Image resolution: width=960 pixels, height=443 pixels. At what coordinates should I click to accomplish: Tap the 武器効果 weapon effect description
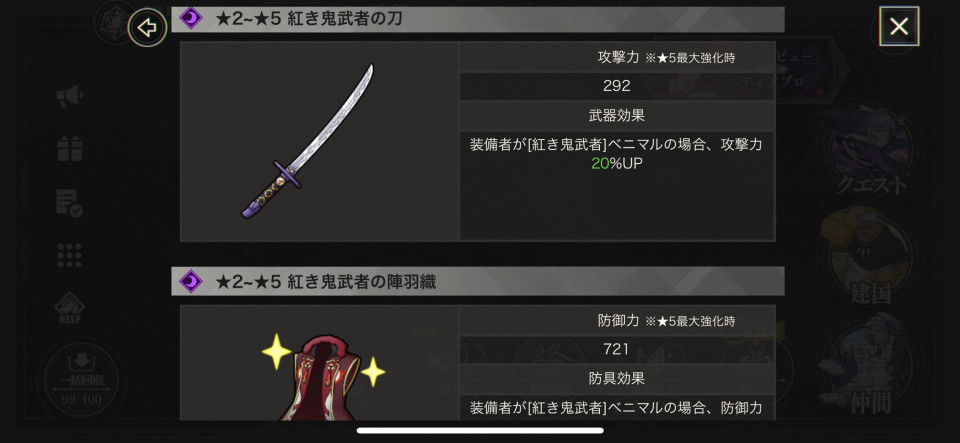pyautogui.click(x=617, y=154)
